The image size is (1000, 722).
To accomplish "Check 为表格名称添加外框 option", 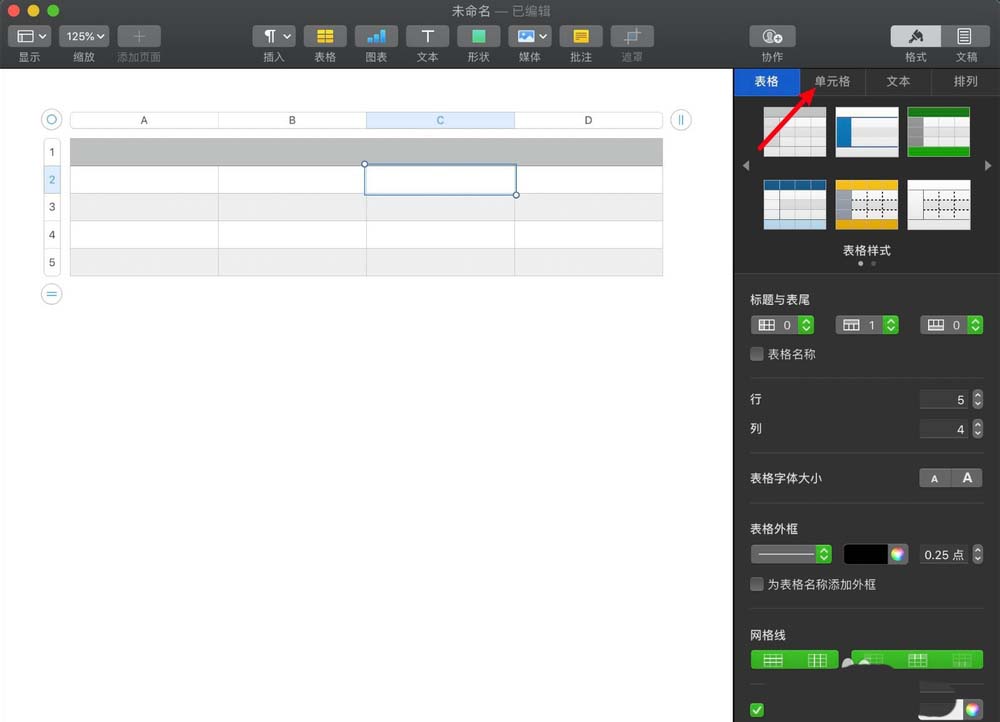I will [757, 584].
